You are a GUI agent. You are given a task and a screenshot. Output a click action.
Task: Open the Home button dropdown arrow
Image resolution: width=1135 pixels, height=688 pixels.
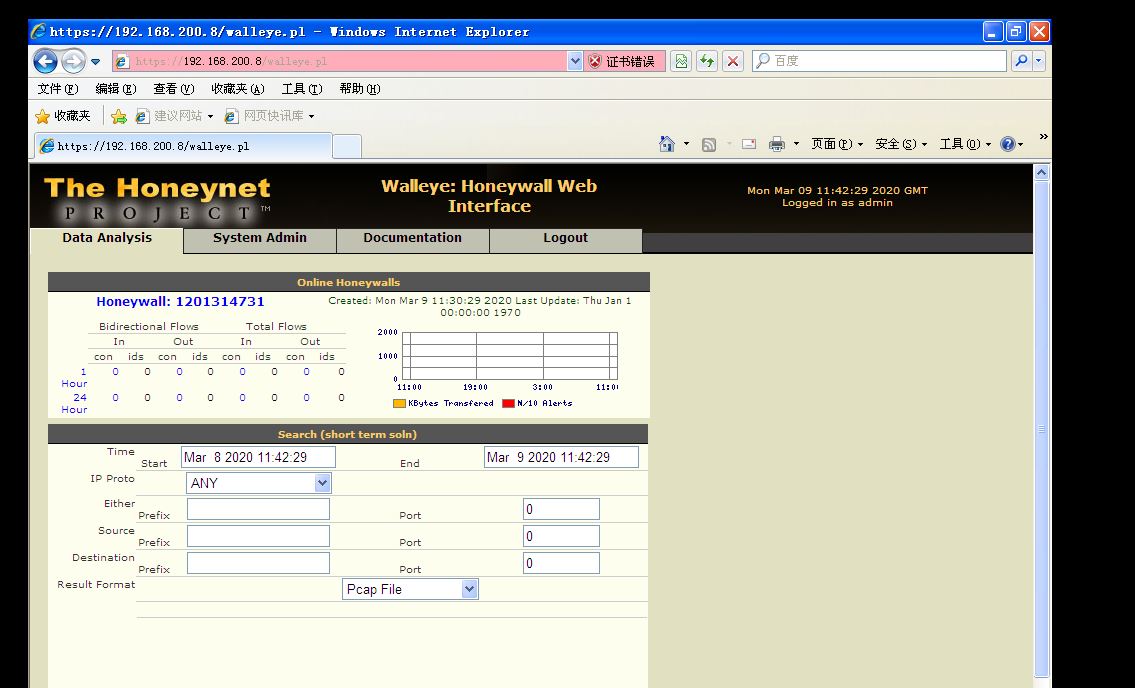pyautogui.click(x=686, y=144)
